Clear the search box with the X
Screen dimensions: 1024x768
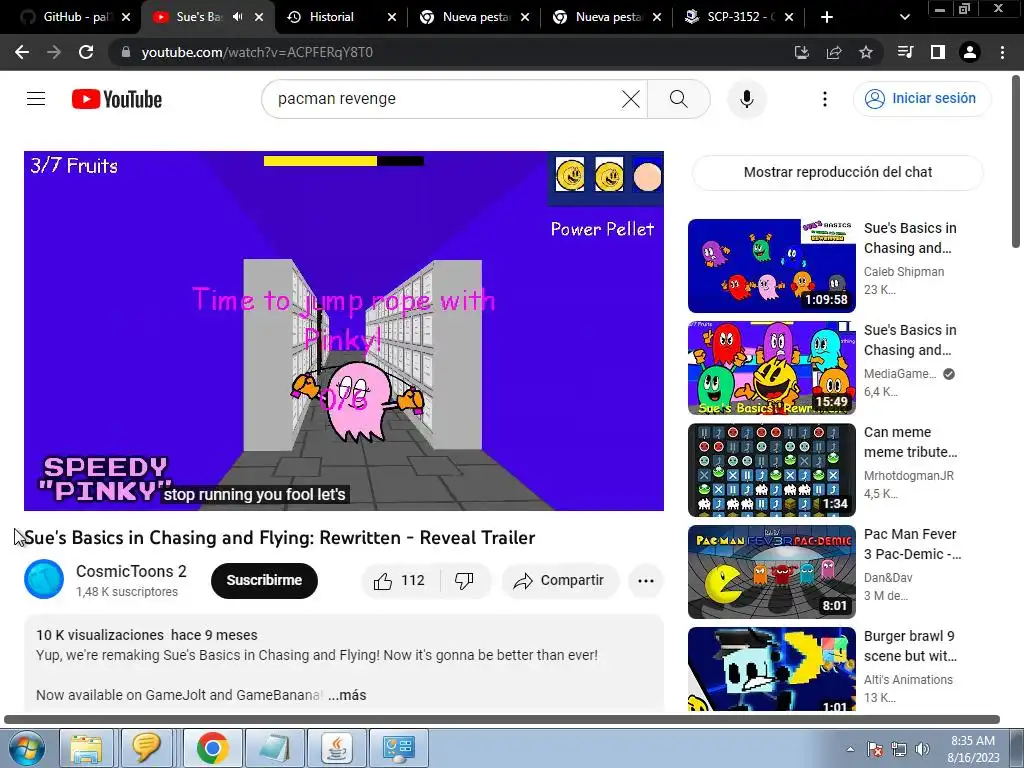(x=630, y=99)
